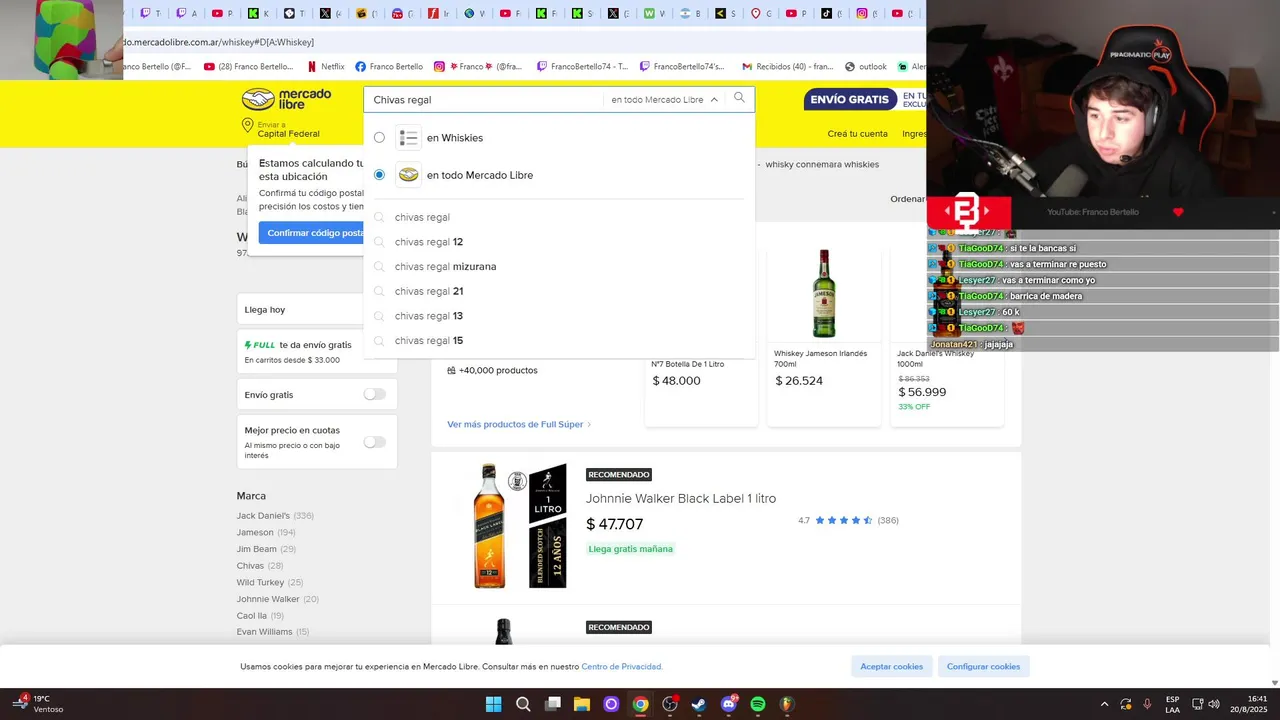
Task: Open Discord from the taskbar
Action: [x=729, y=704]
